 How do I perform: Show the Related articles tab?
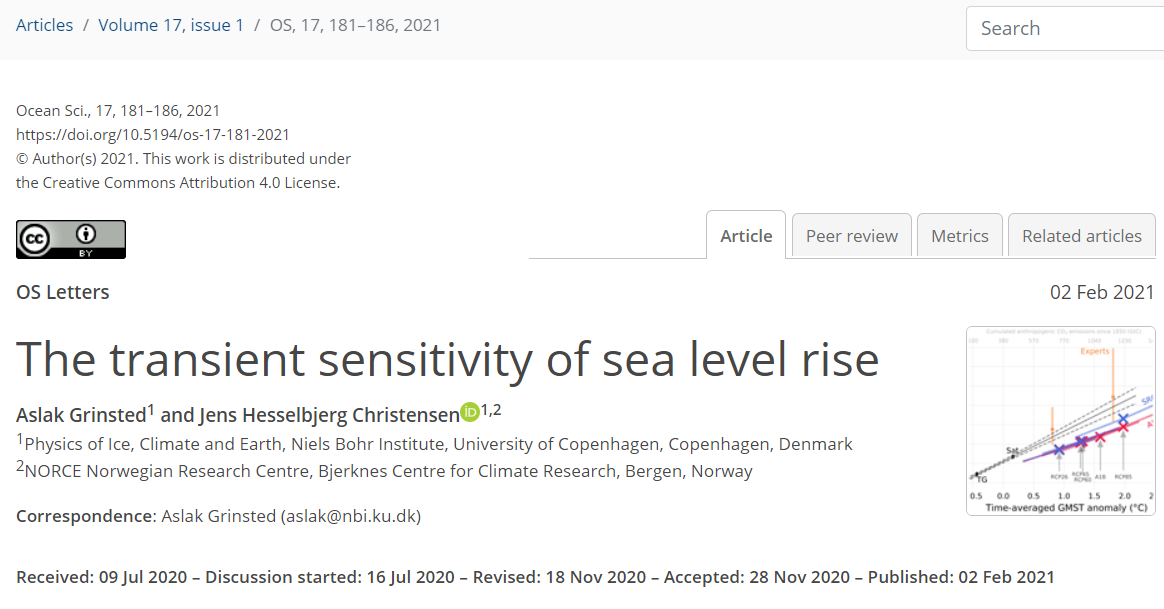(x=1081, y=236)
